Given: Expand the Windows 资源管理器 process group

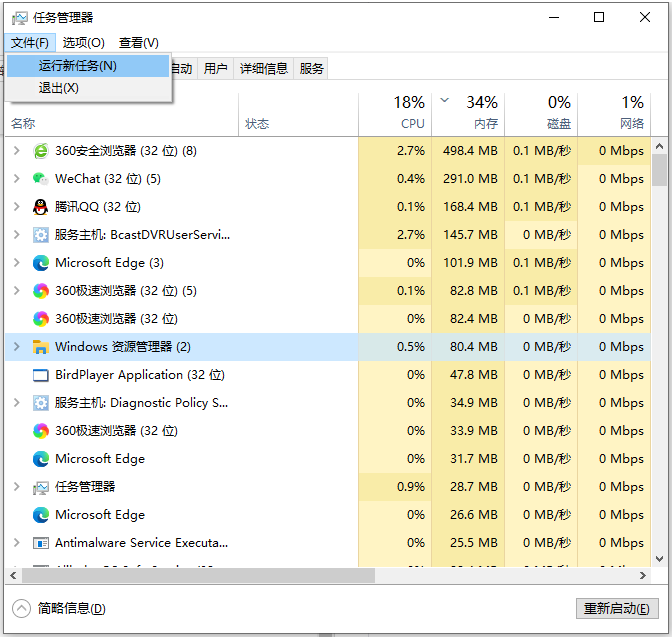Looking at the screenshot, I should (16, 347).
